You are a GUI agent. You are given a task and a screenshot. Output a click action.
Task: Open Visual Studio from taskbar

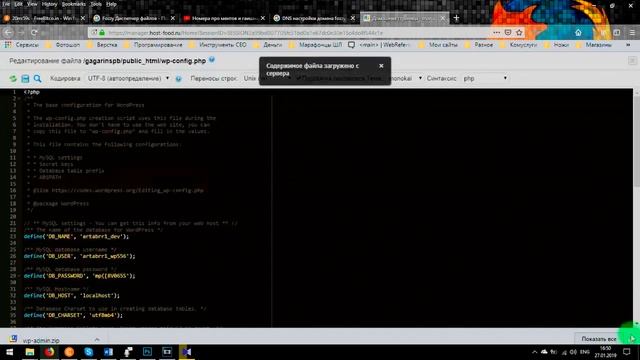(186, 352)
